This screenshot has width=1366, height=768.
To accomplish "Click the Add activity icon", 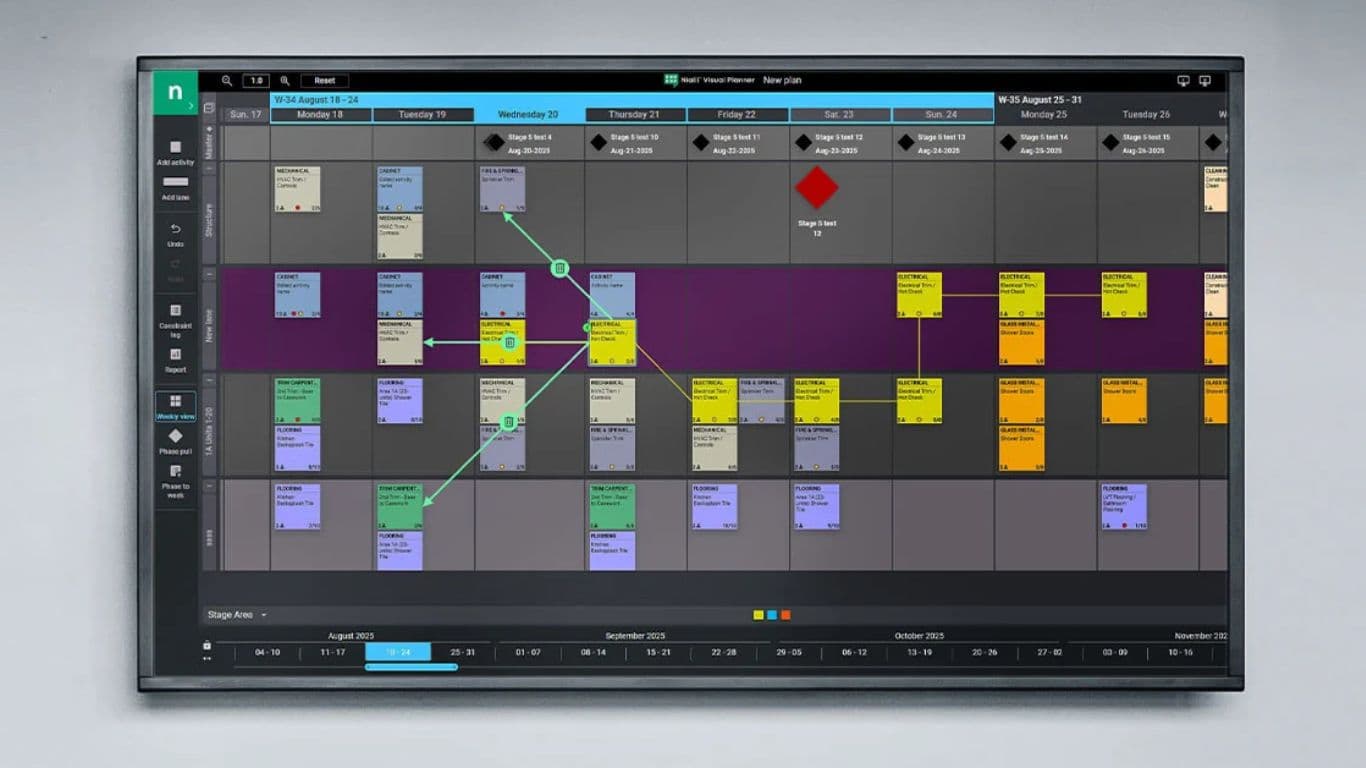I will pos(175,147).
